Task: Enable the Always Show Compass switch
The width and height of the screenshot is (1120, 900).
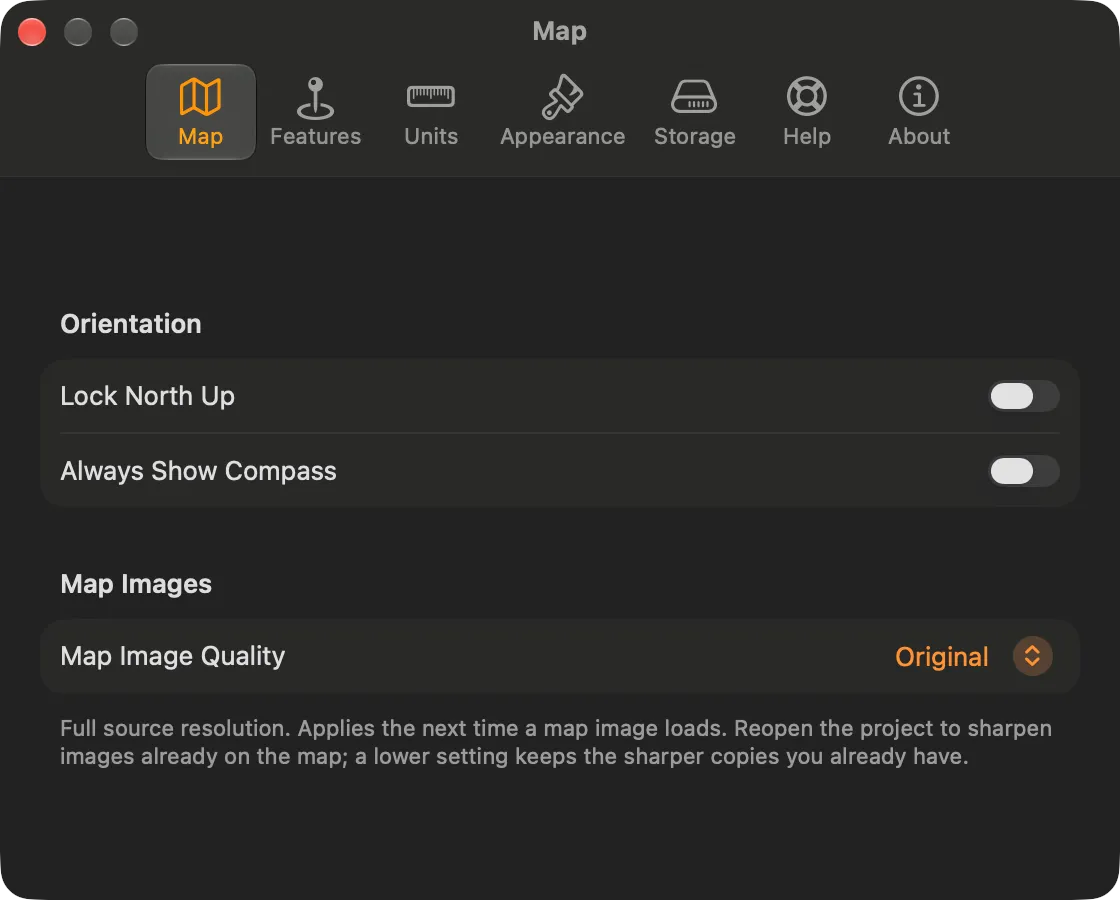Action: (1024, 471)
